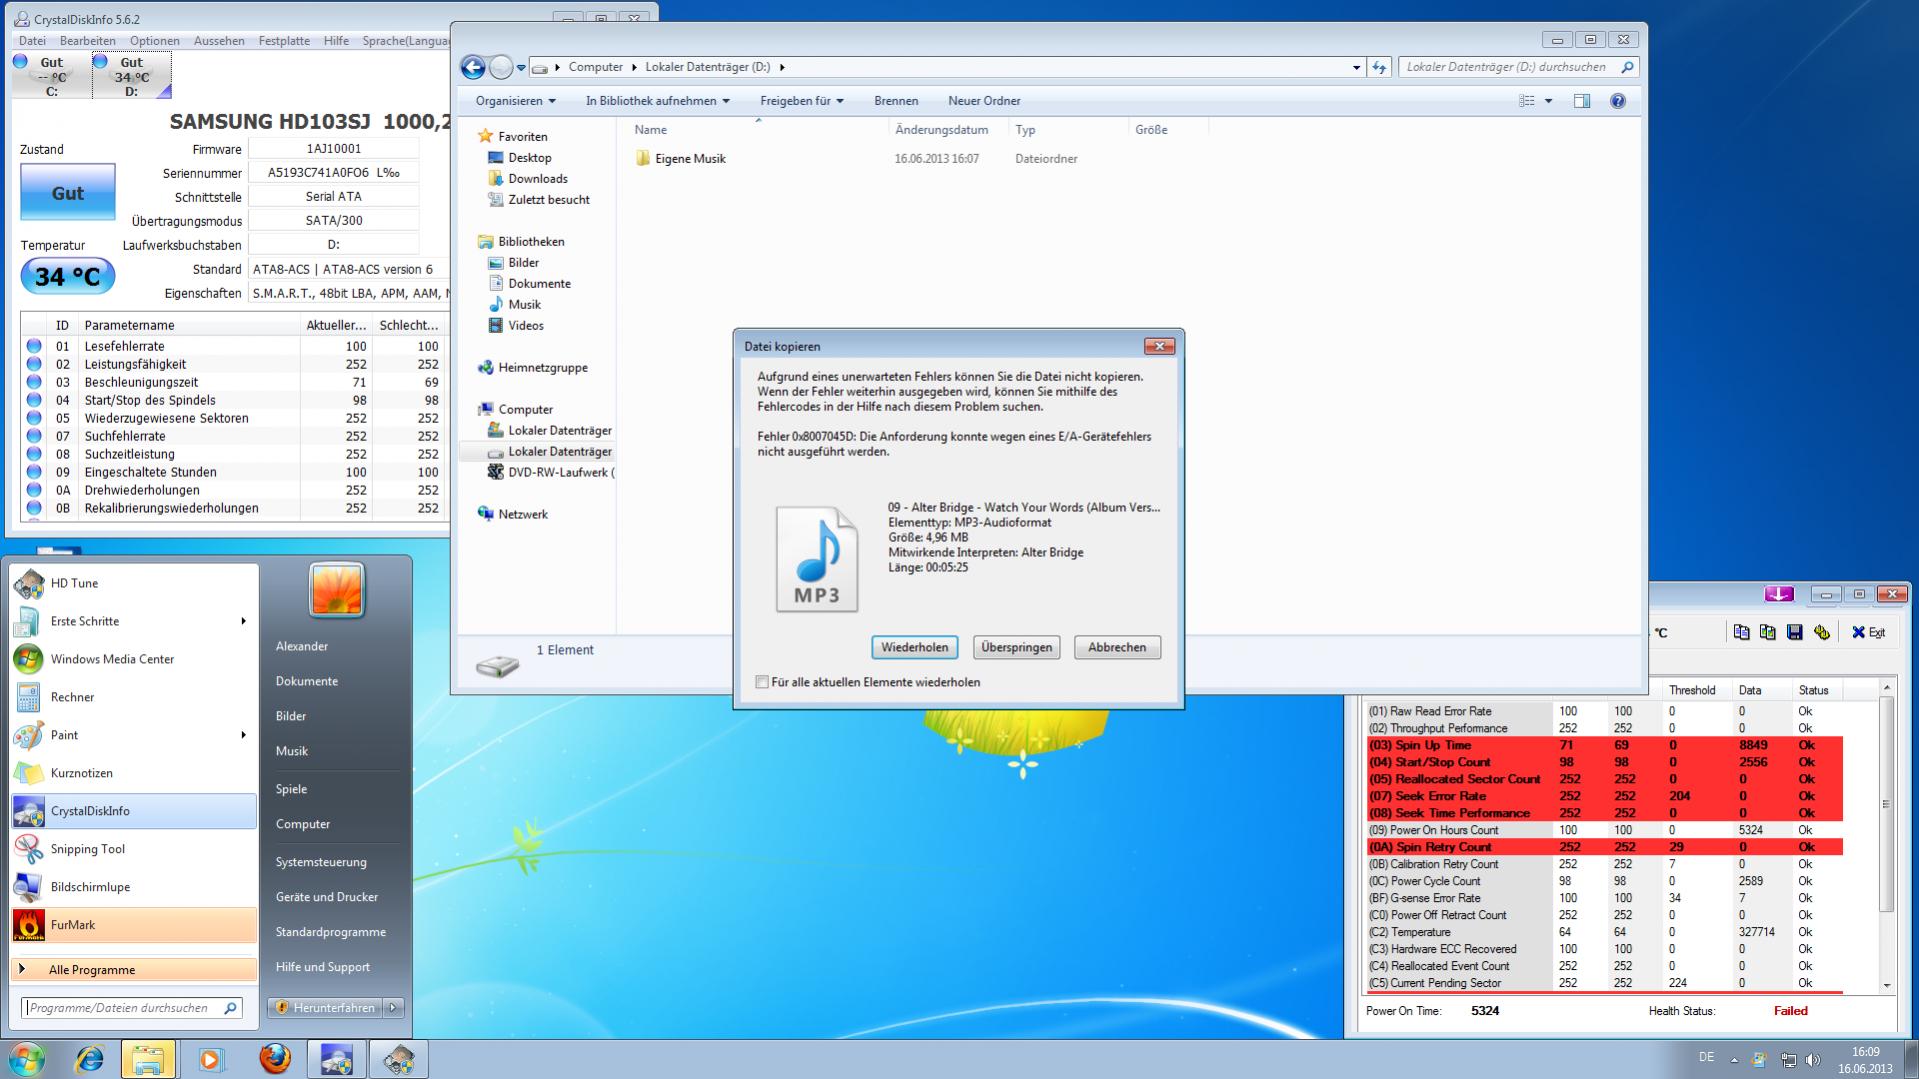The height and width of the screenshot is (1079, 1919).
Task: Open Freigeben für dropdown
Action: (x=801, y=101)
